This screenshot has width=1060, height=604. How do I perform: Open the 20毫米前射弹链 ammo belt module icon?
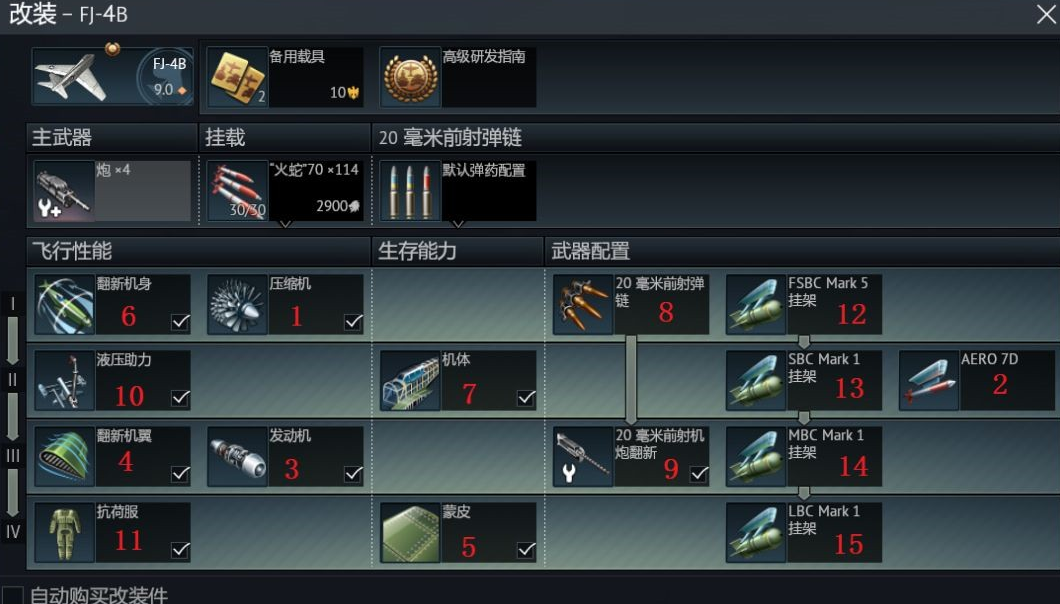coord(583,304)
